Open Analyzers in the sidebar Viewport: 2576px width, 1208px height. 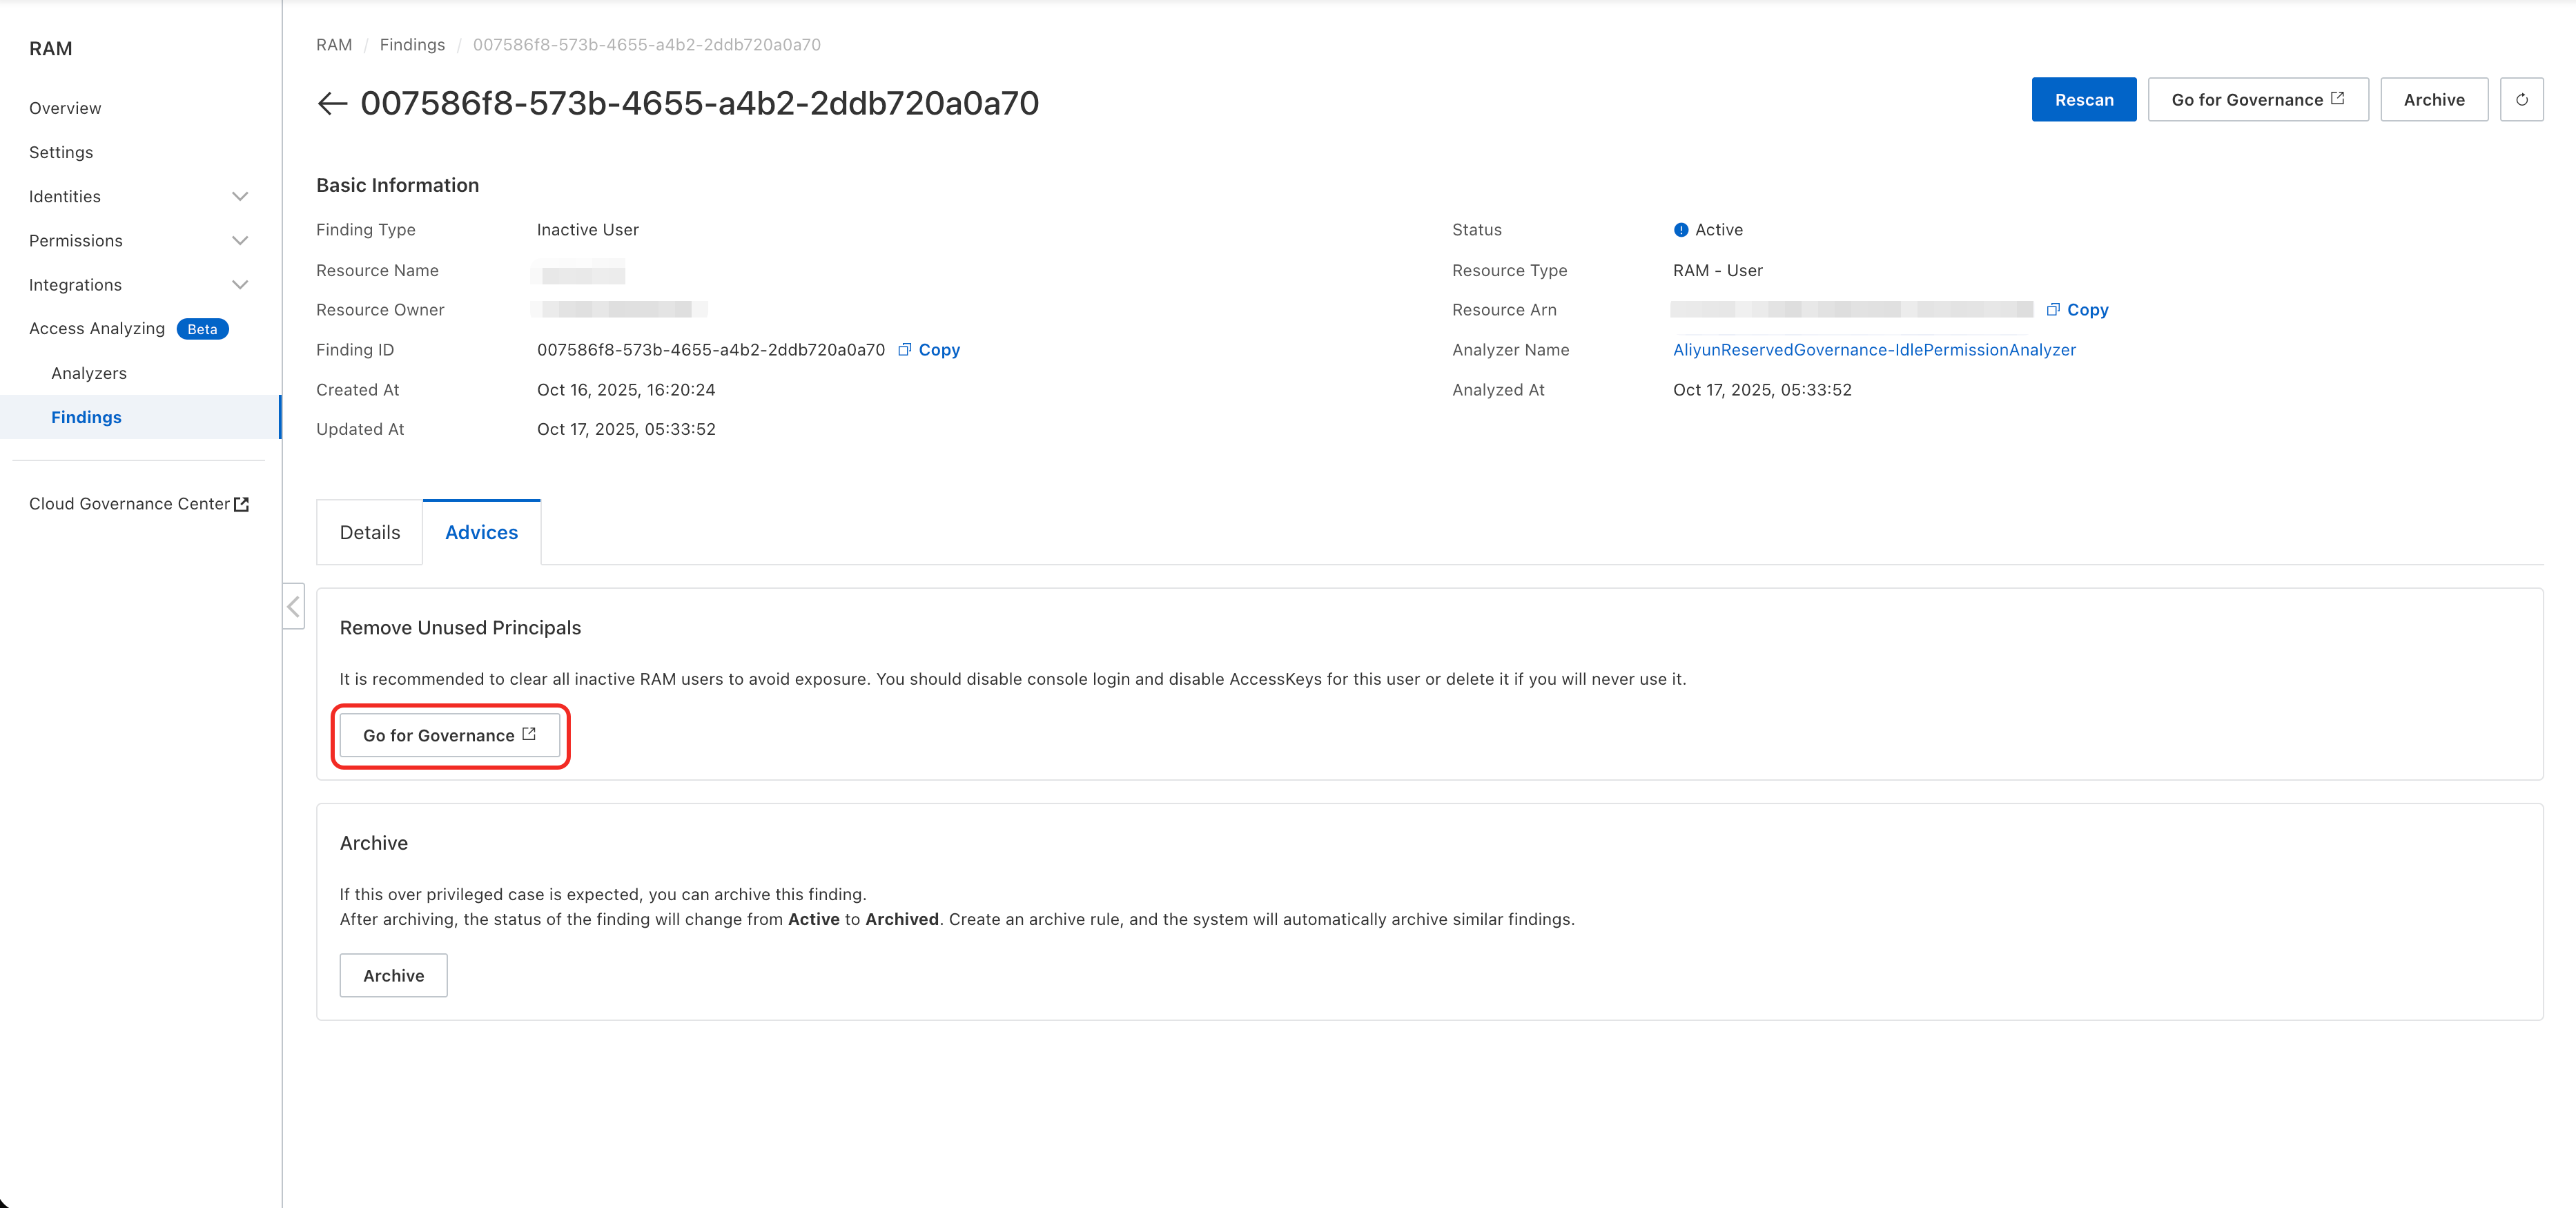pyautogui.click(x=89, y=373)
